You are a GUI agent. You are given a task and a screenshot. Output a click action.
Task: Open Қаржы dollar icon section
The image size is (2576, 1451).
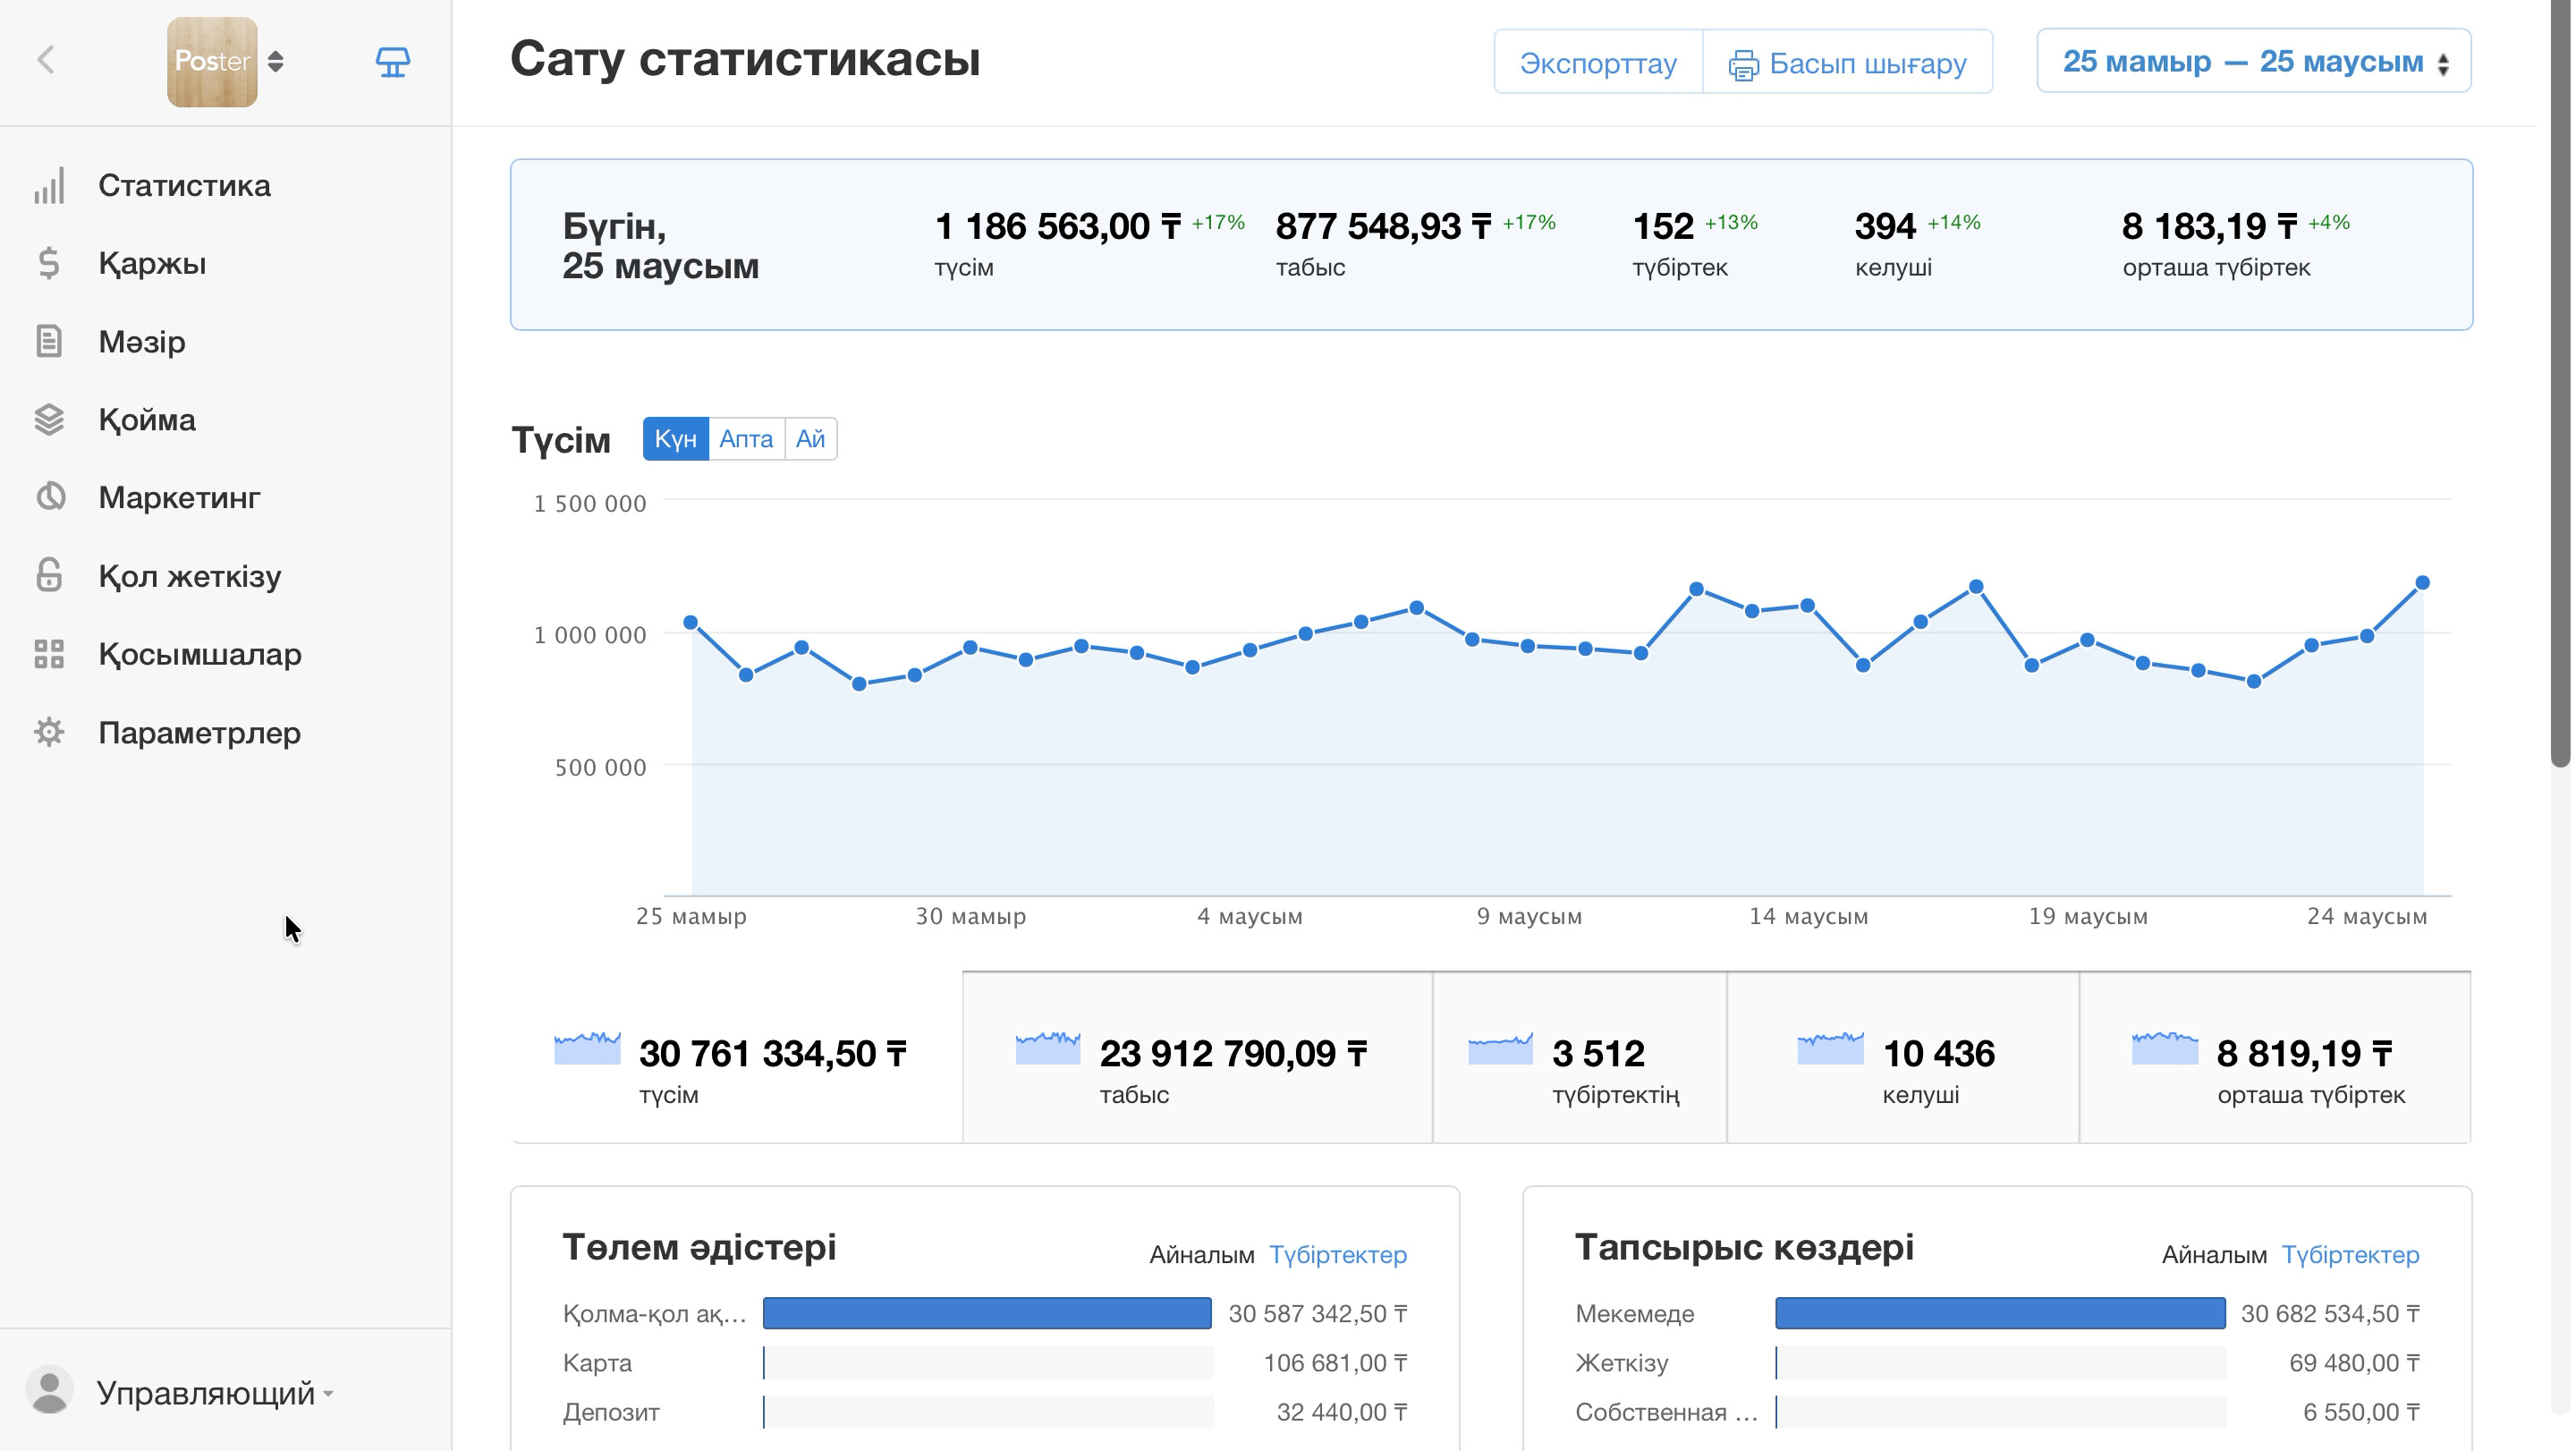click(x=49, y=263)
